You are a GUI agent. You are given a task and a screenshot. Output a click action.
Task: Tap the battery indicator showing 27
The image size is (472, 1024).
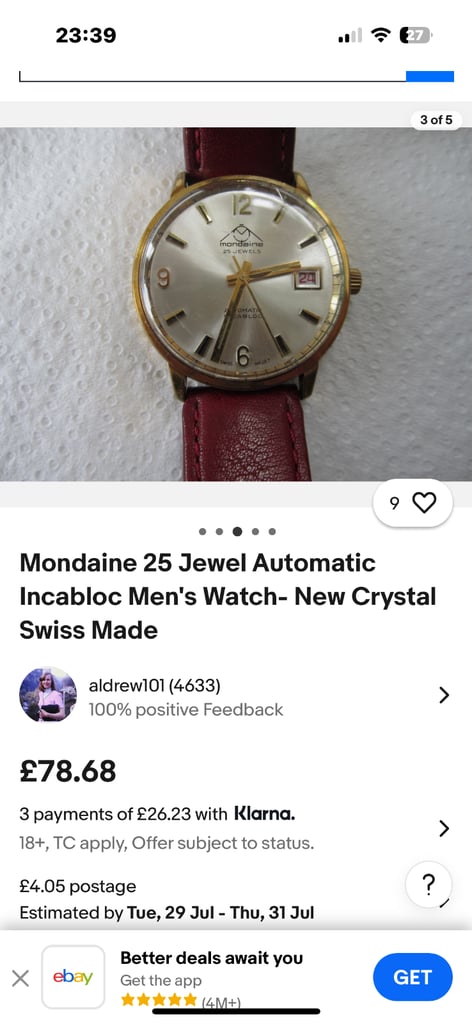pos(417,35)
